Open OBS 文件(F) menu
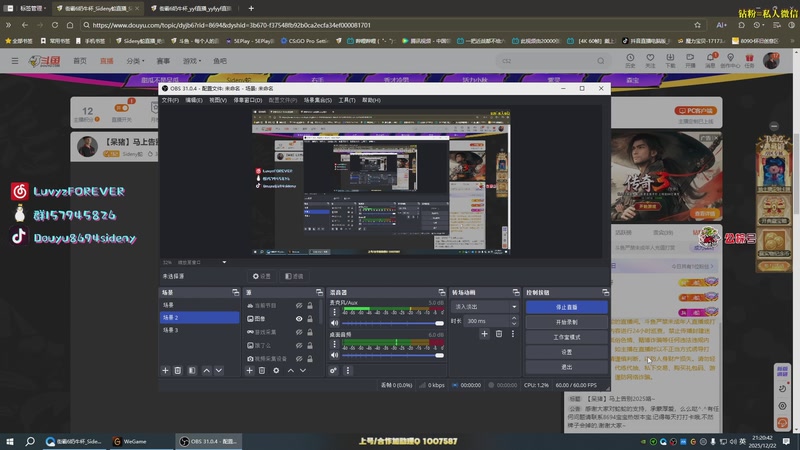800x450 pixels. click(x=170, y=100)
